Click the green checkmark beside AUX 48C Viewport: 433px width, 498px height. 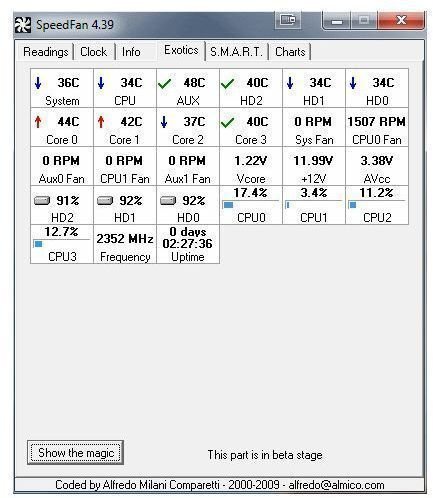pyautogui.click(x=165, y=84)
